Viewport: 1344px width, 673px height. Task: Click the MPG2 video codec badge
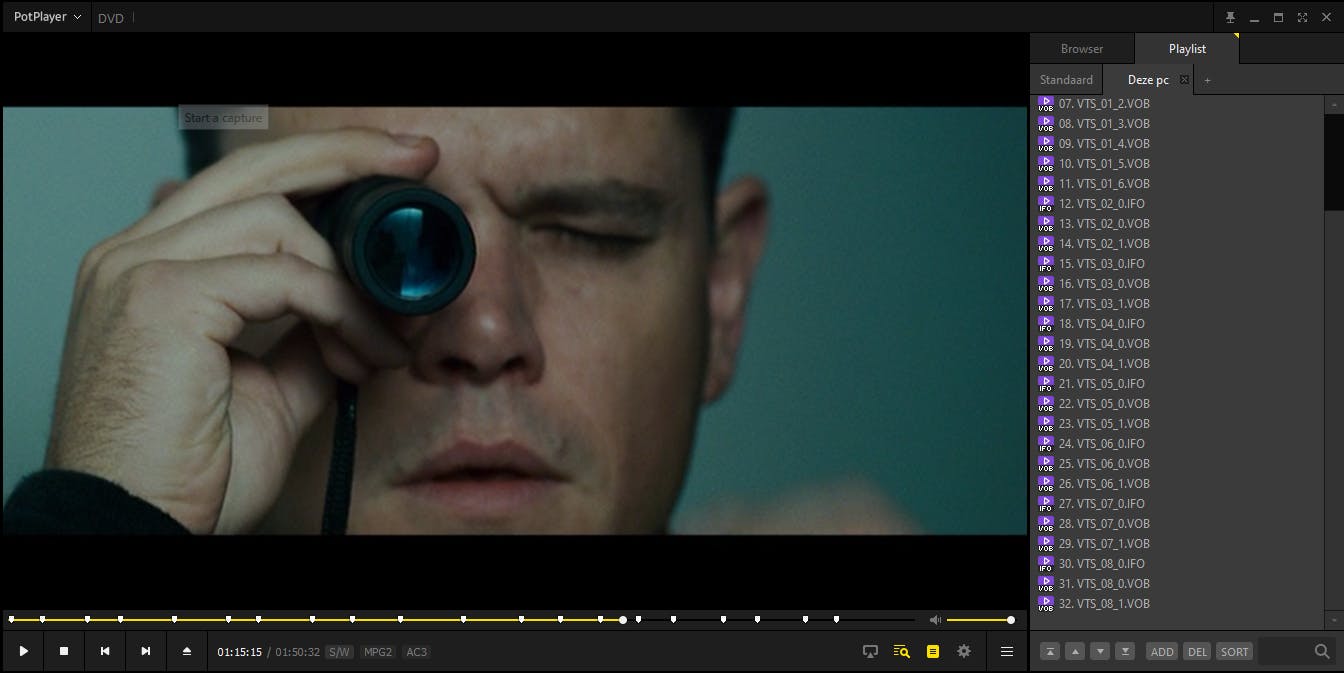pos(378,652)
